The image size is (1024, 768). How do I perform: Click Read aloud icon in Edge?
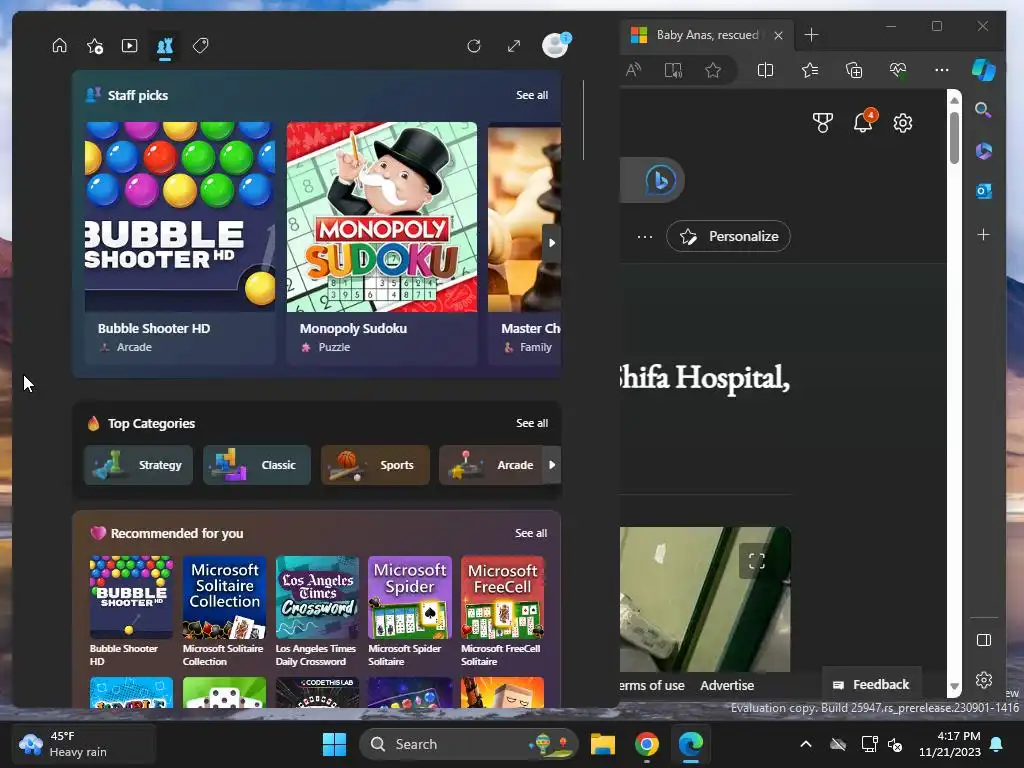tap(633, 70)
